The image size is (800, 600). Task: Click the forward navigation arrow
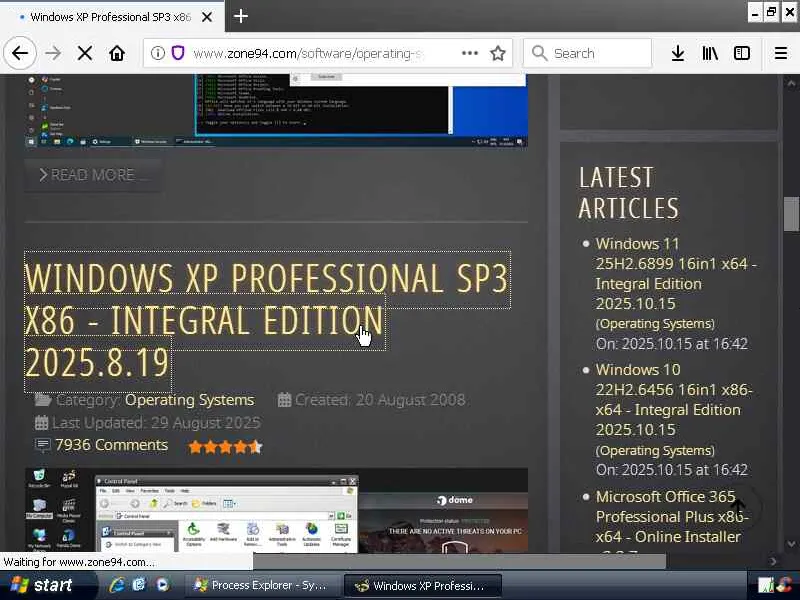[53, 53]
